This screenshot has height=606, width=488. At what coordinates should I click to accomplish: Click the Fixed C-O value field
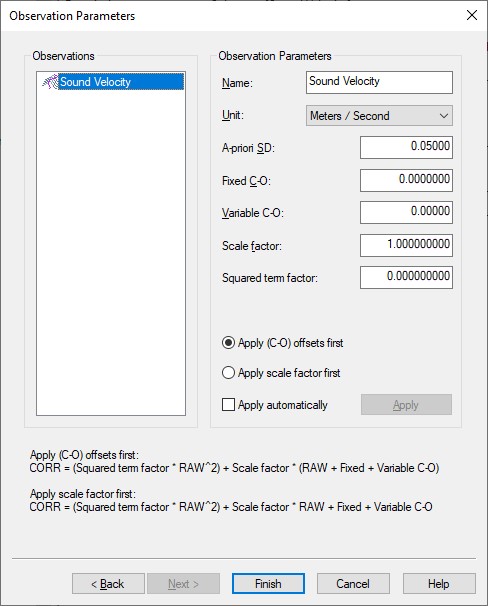(406, 180)
